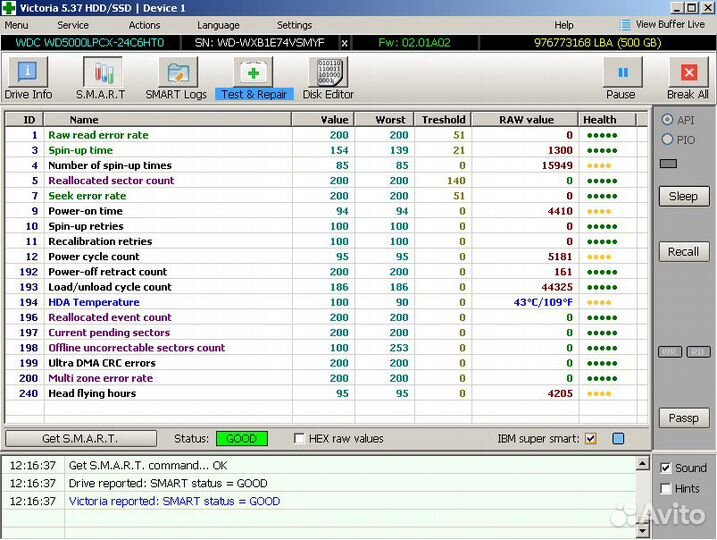This screenshot has width=717, height=540.
Task: Select the Reallocated event count row
Action: point(326,317)
